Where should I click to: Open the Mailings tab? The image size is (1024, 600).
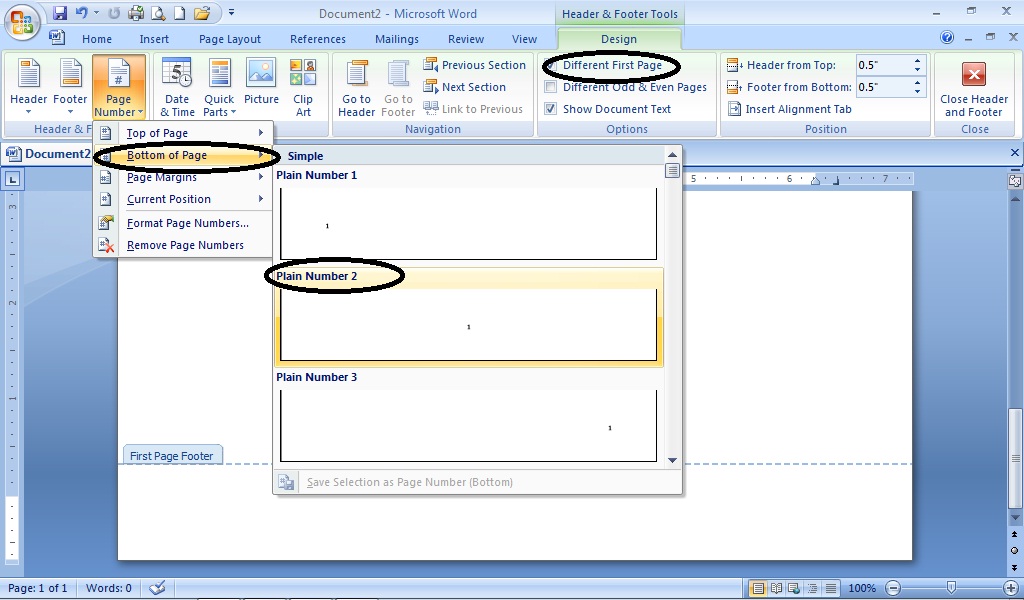[x=397, y=39]
